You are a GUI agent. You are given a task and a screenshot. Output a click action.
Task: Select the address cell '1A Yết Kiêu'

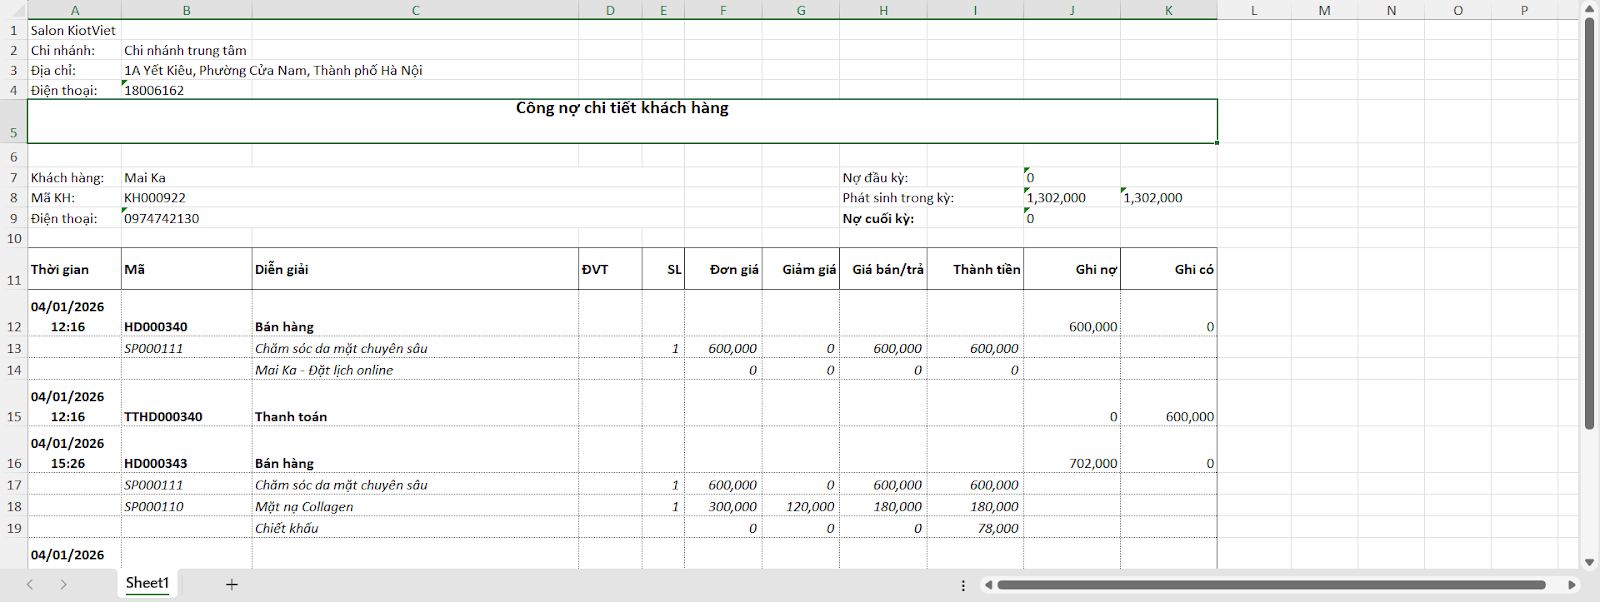coord(273,70)
